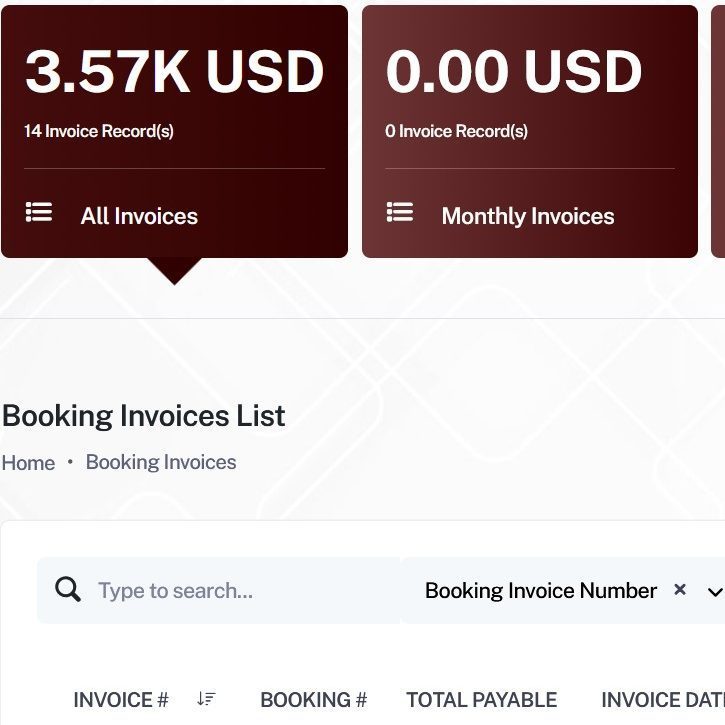This screenshot has width=725, height=725.
Task: Click the 0 Invoice Record(s) text
Action: click(456, 131)
